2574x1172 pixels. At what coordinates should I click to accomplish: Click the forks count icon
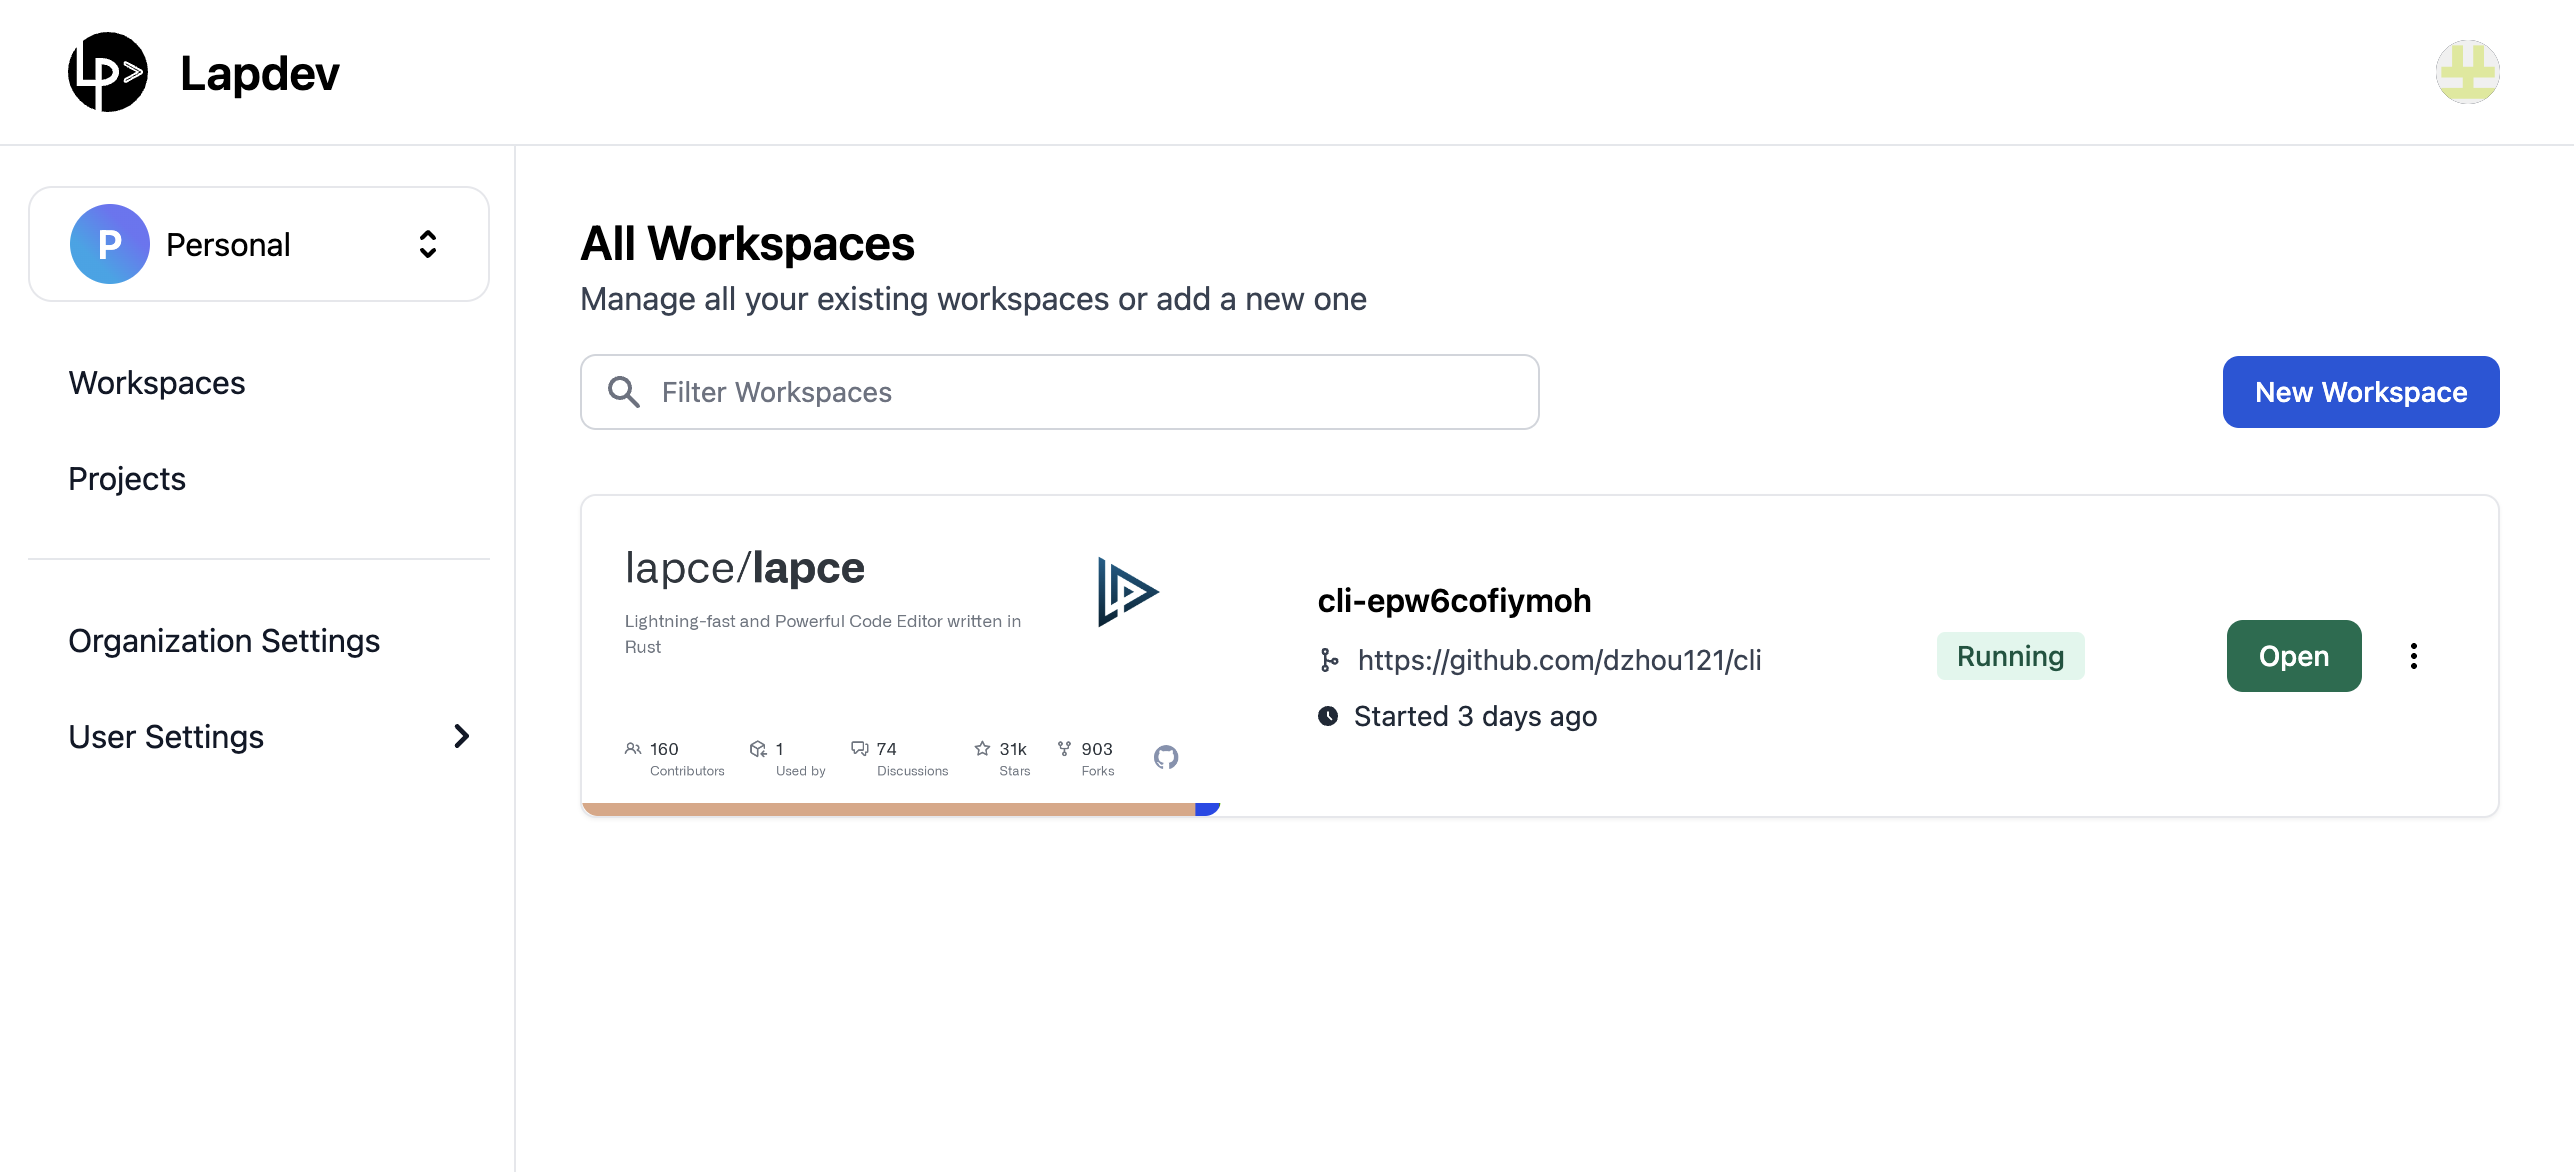click(x=1064, y=749)
